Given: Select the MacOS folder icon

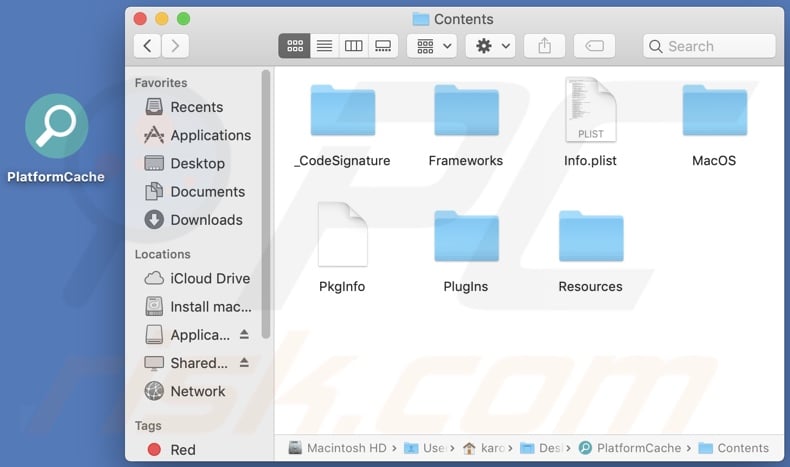Looking at the screenshot, I should (714, 110).
